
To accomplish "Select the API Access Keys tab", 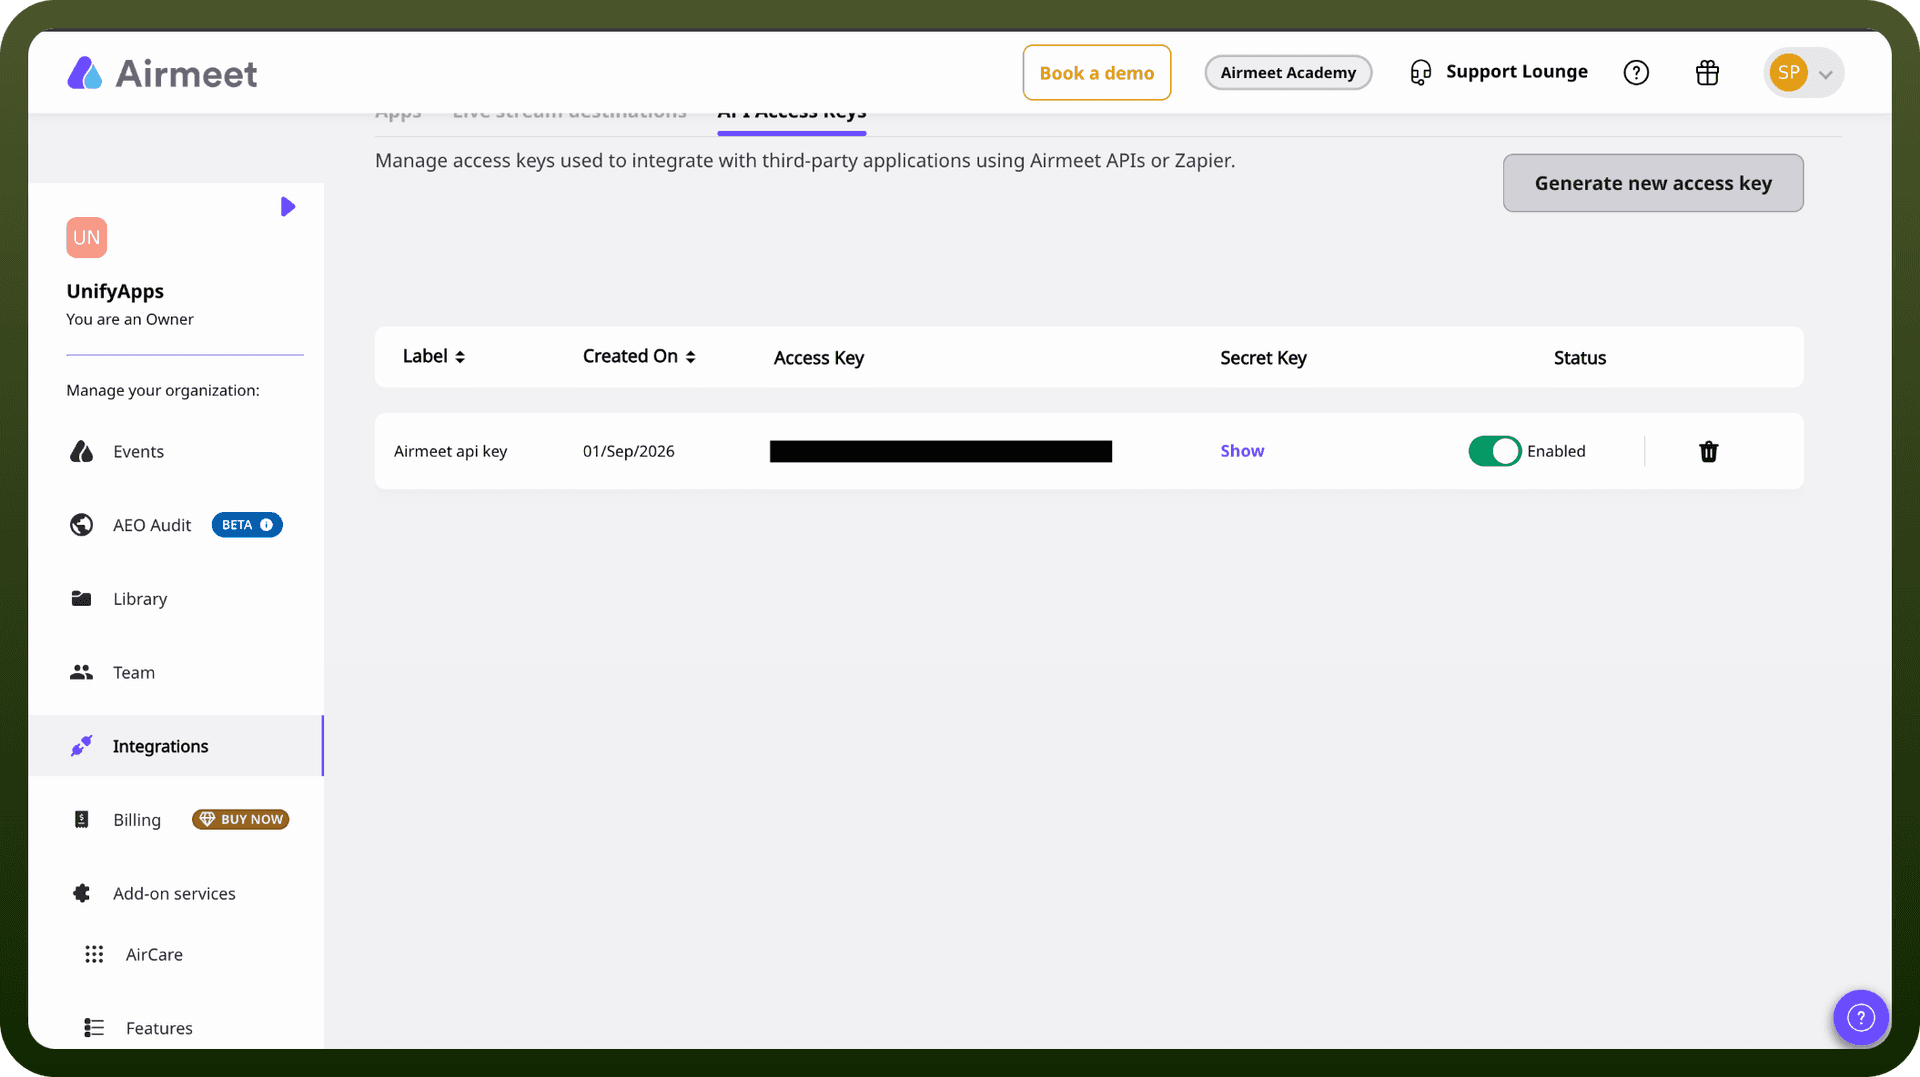I will [791, 117].
